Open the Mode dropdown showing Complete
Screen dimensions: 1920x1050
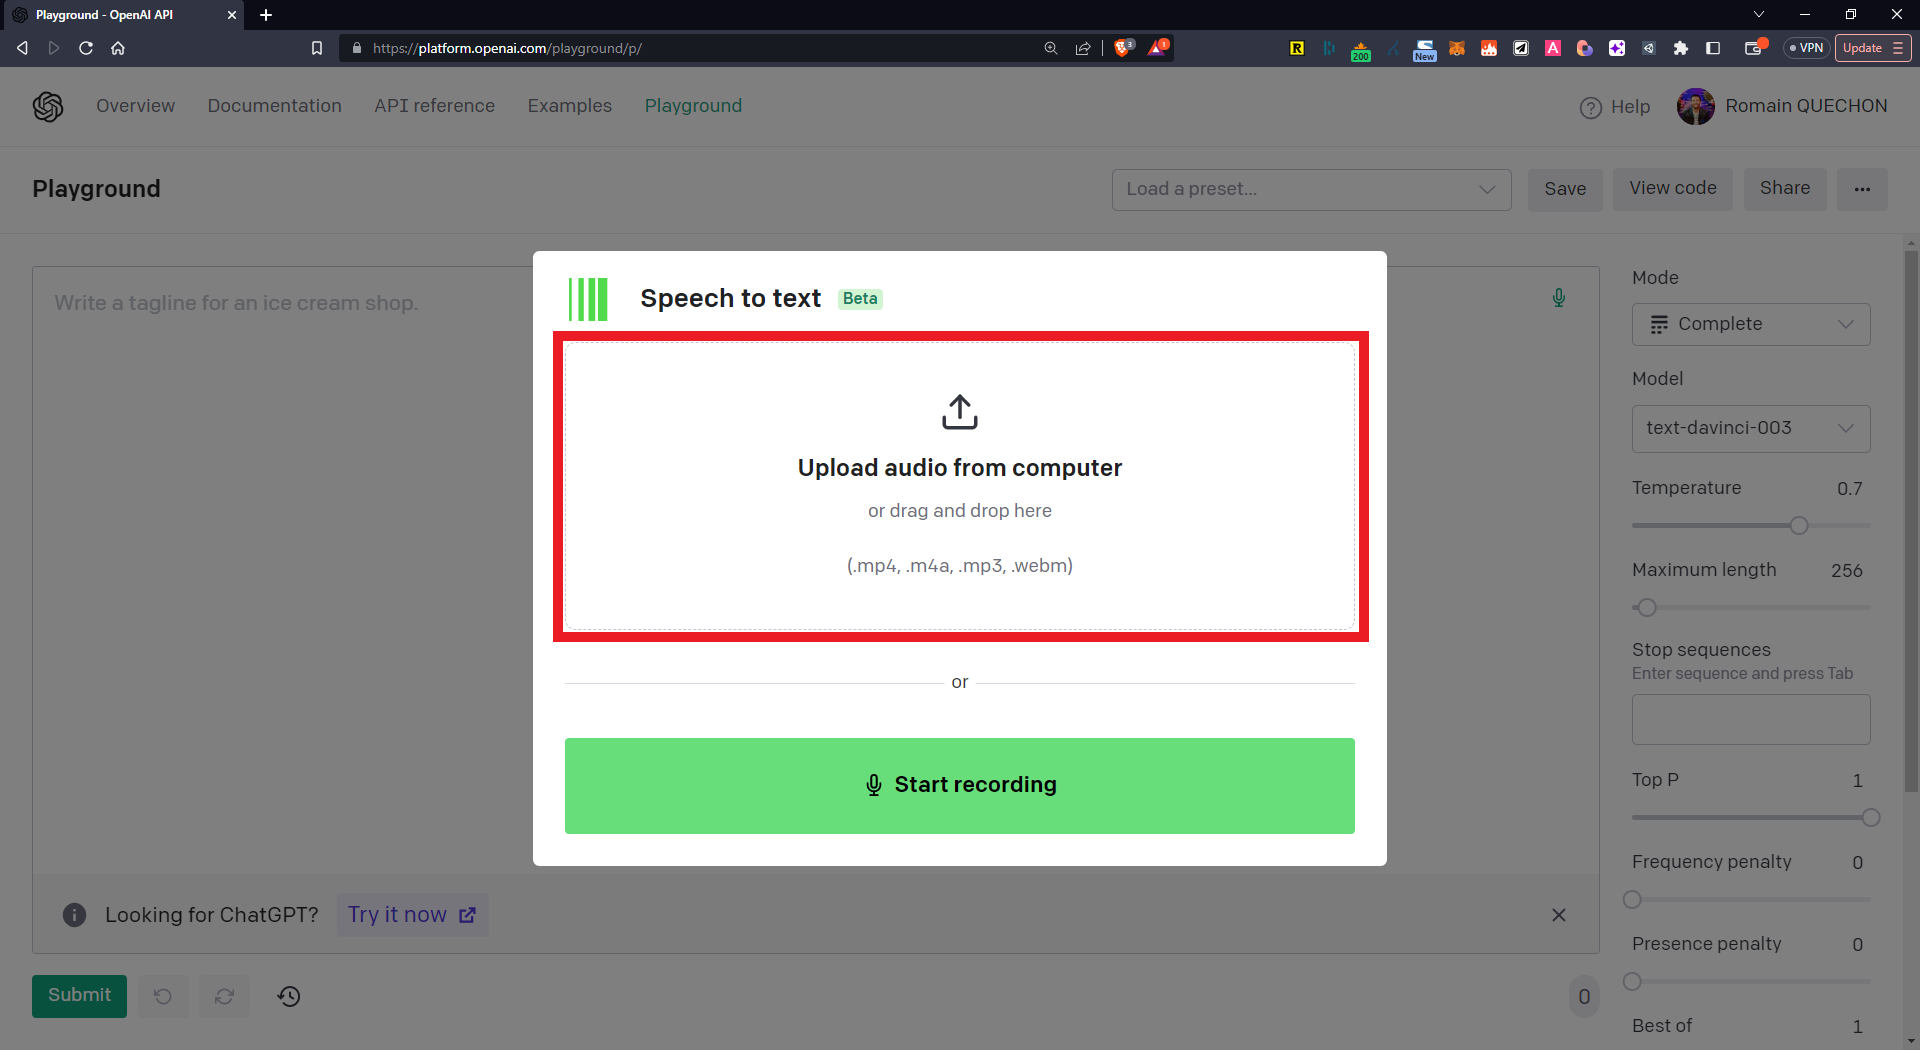coord(1750,324)
